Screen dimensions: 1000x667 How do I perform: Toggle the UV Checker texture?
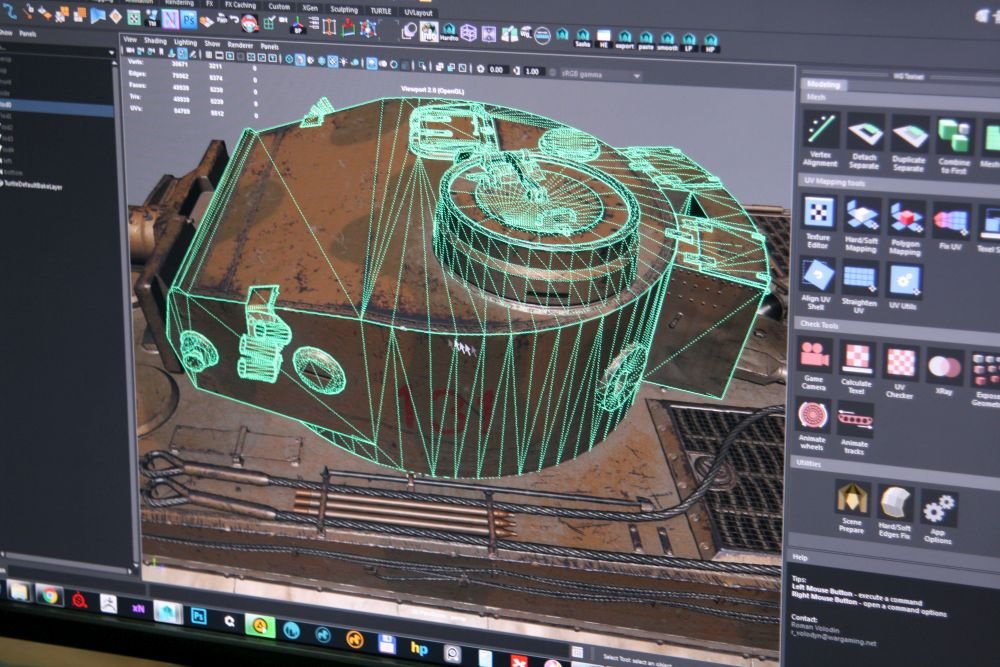tap(901, 362)
